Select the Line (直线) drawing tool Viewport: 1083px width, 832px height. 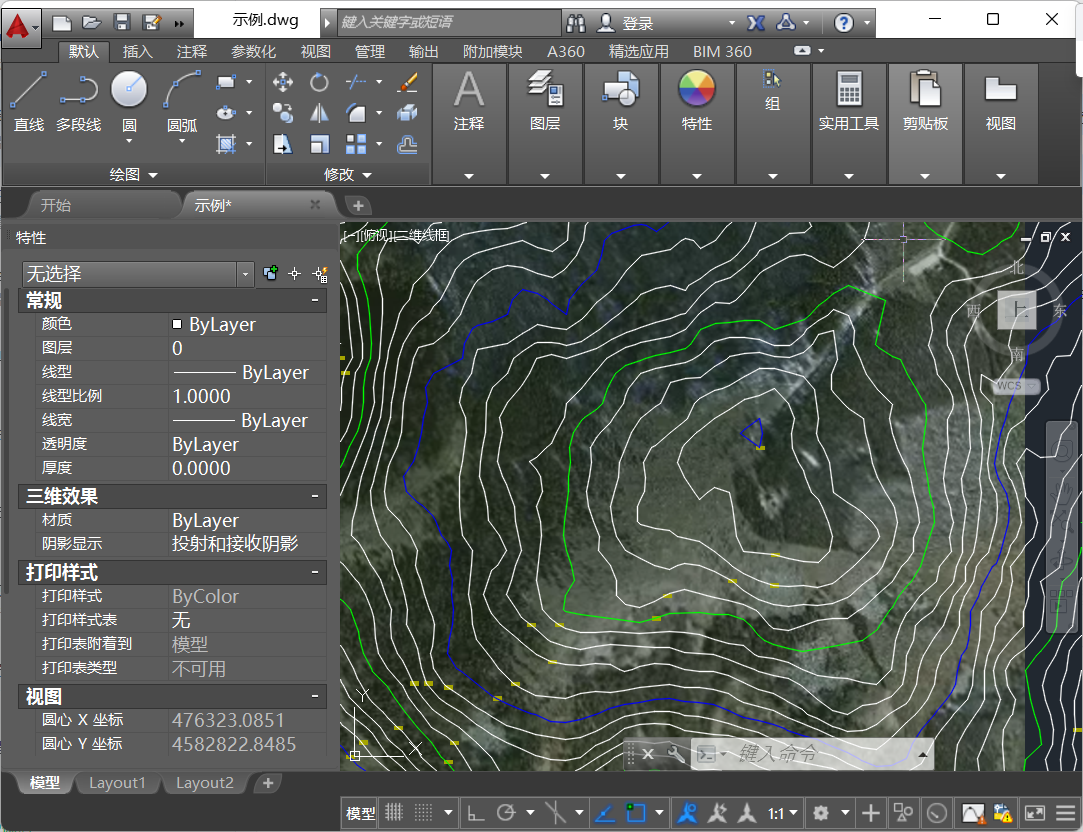click(28, 101)
